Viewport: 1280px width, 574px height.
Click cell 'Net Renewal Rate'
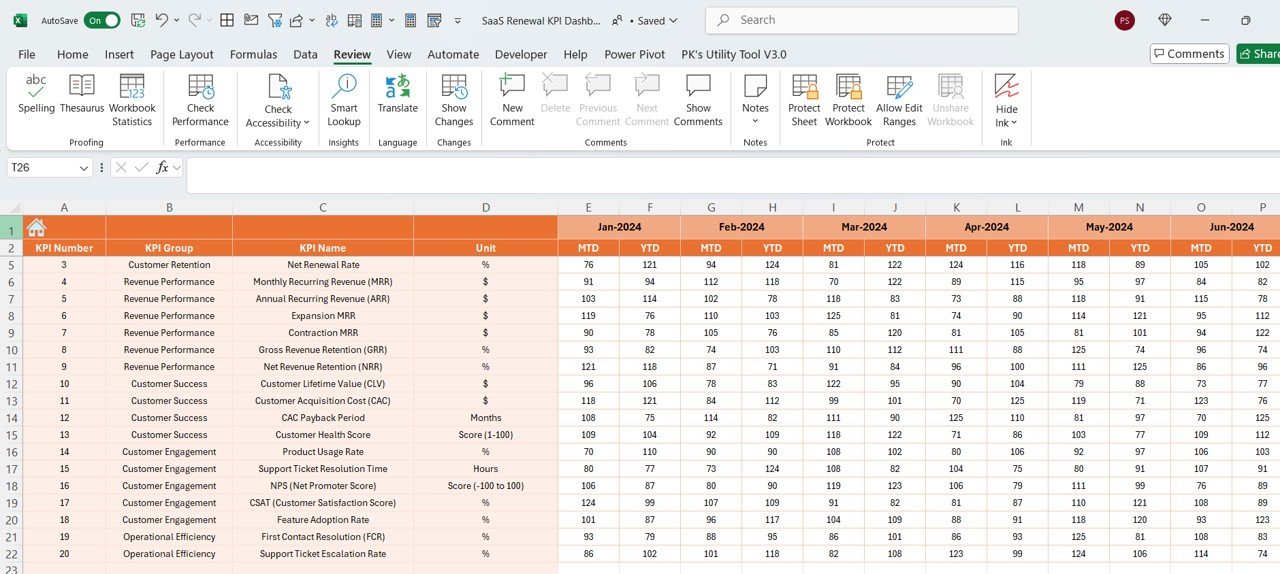[323, 265]
